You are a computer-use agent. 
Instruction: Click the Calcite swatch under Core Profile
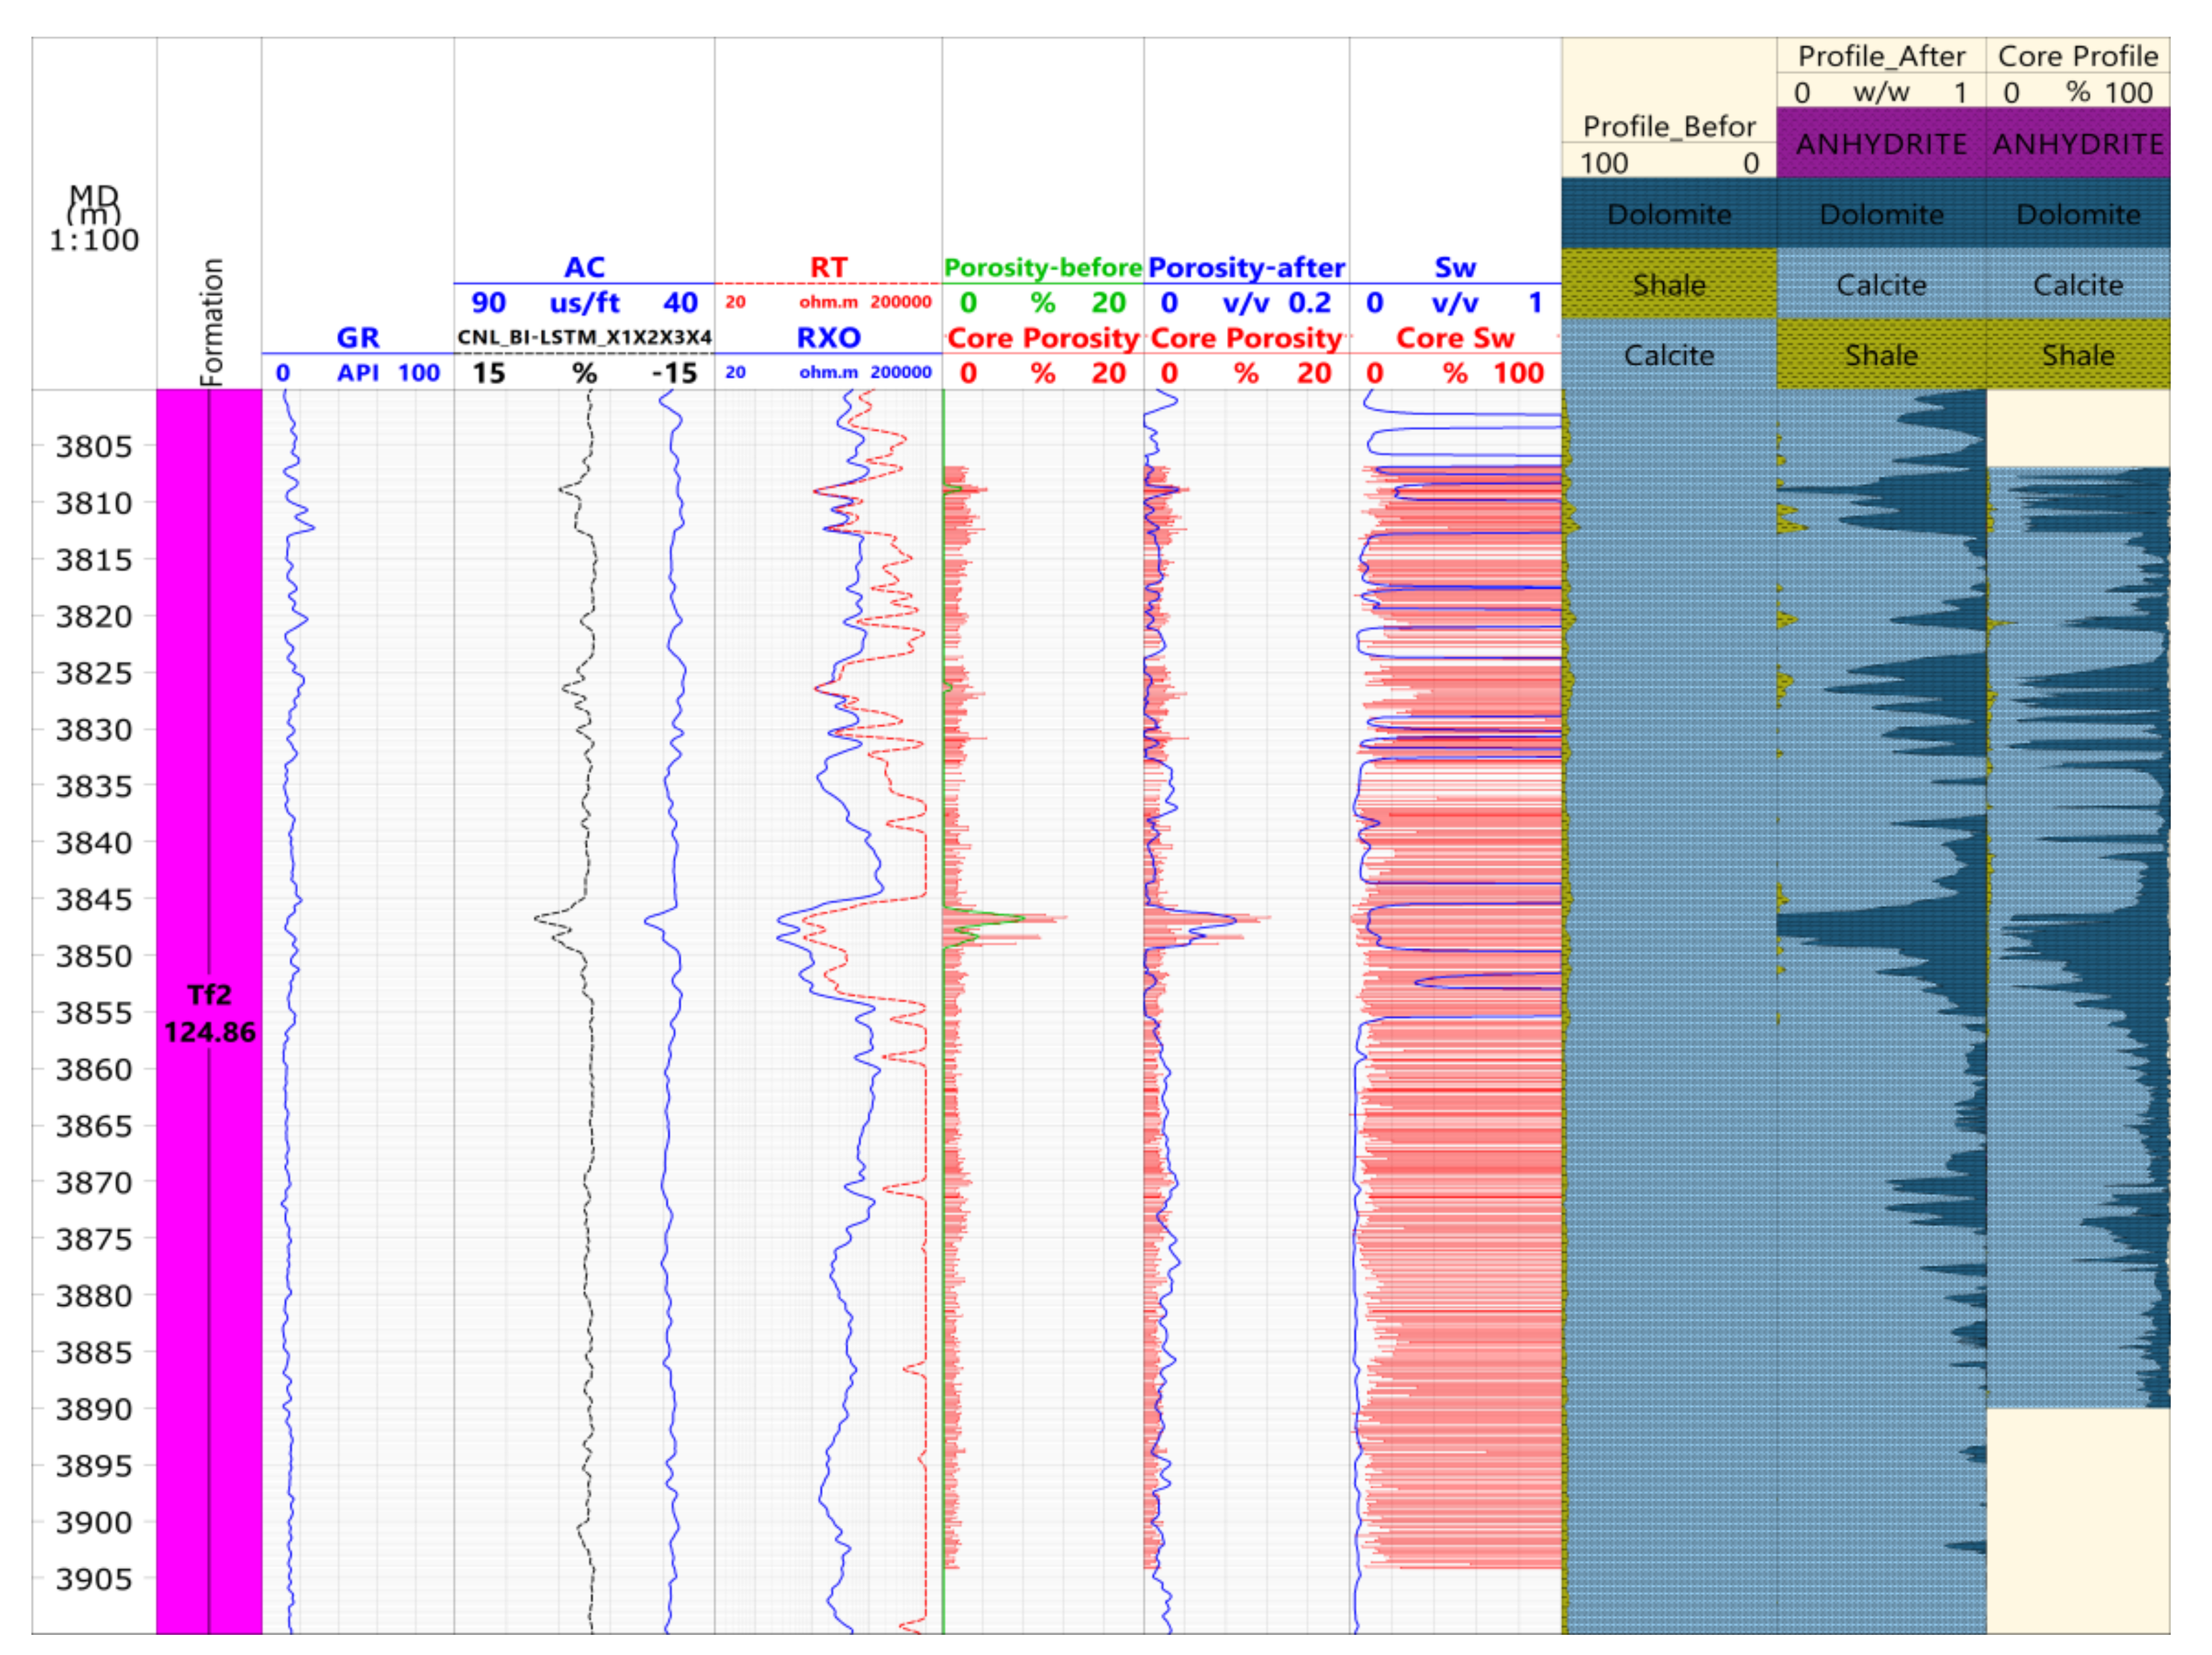pyautogui.click(x=2077, y=285)
